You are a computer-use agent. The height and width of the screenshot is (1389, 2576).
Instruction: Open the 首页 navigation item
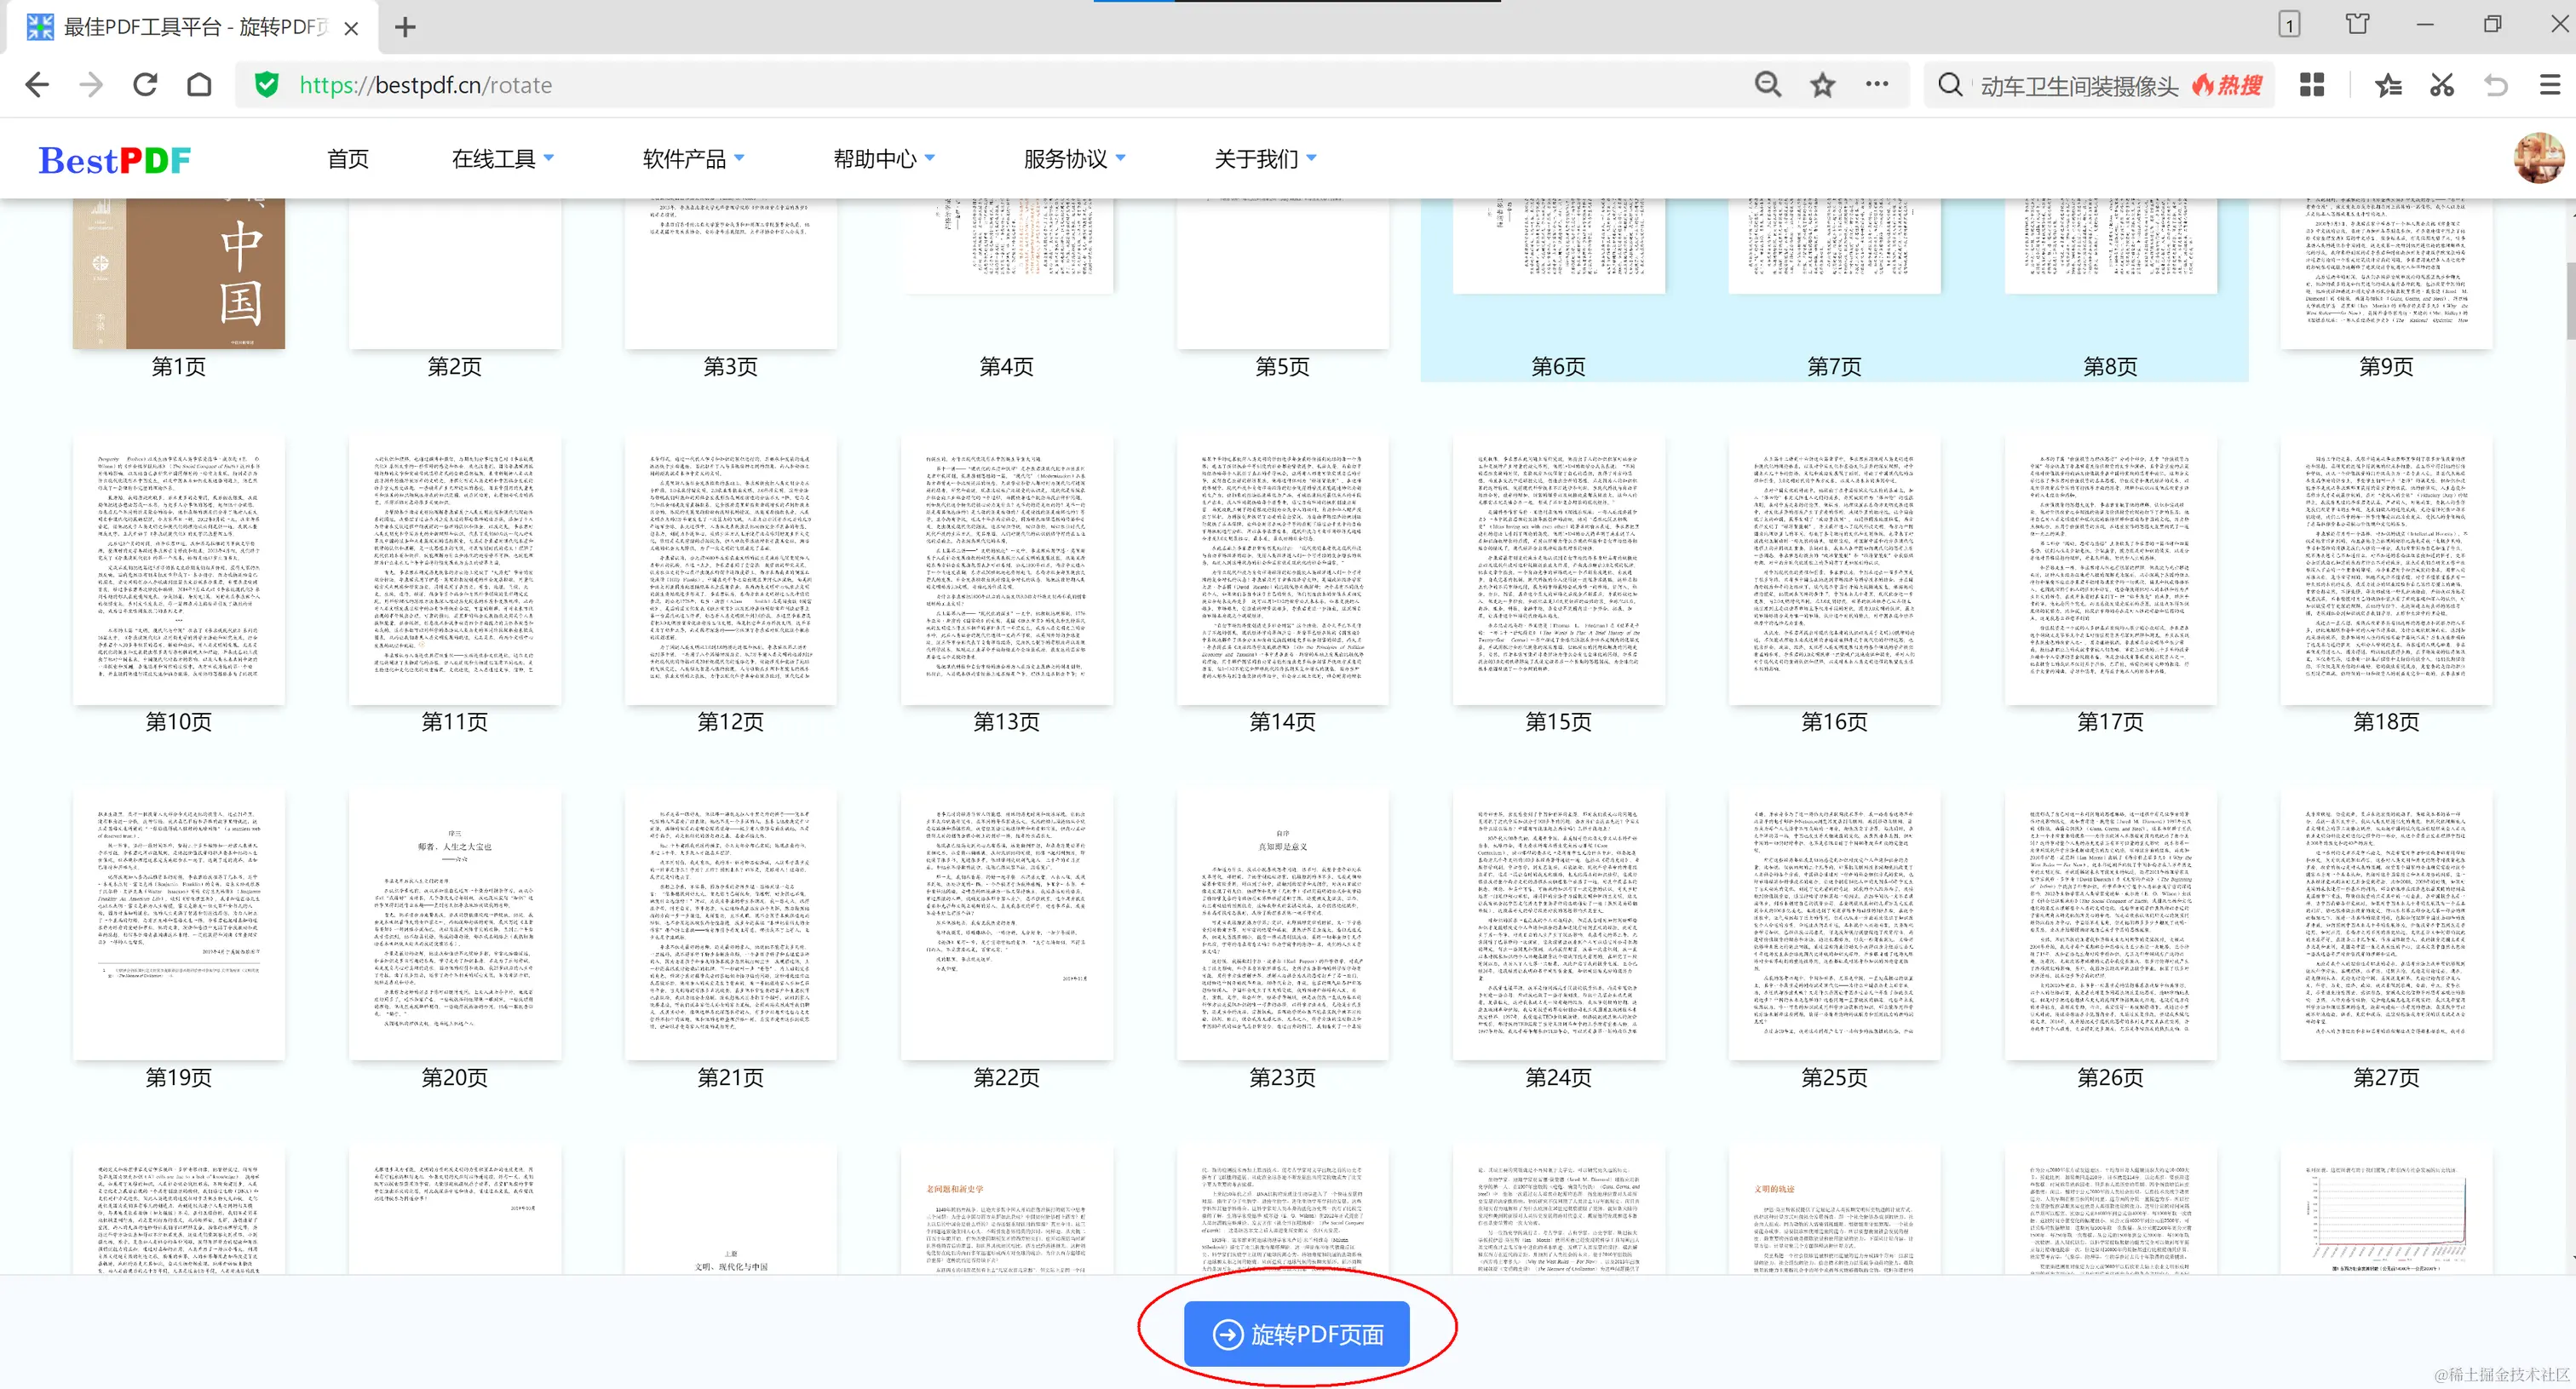(x=347, y=159)
